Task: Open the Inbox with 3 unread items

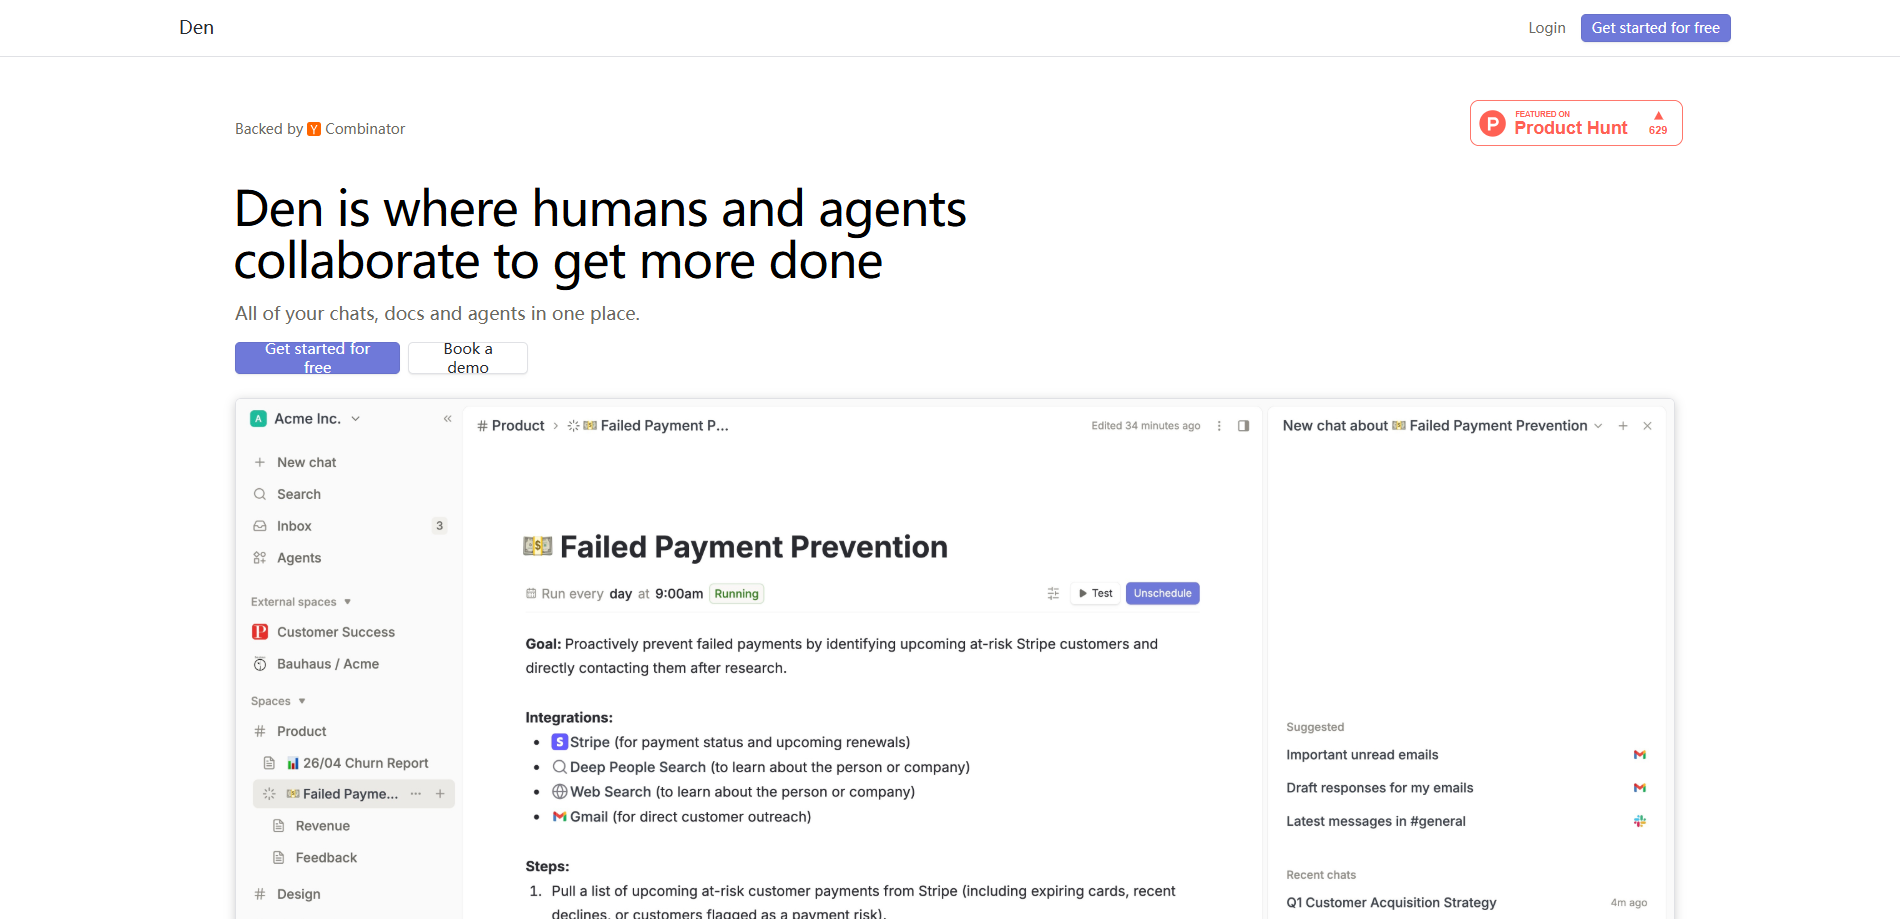Action: tap(294, 526)
